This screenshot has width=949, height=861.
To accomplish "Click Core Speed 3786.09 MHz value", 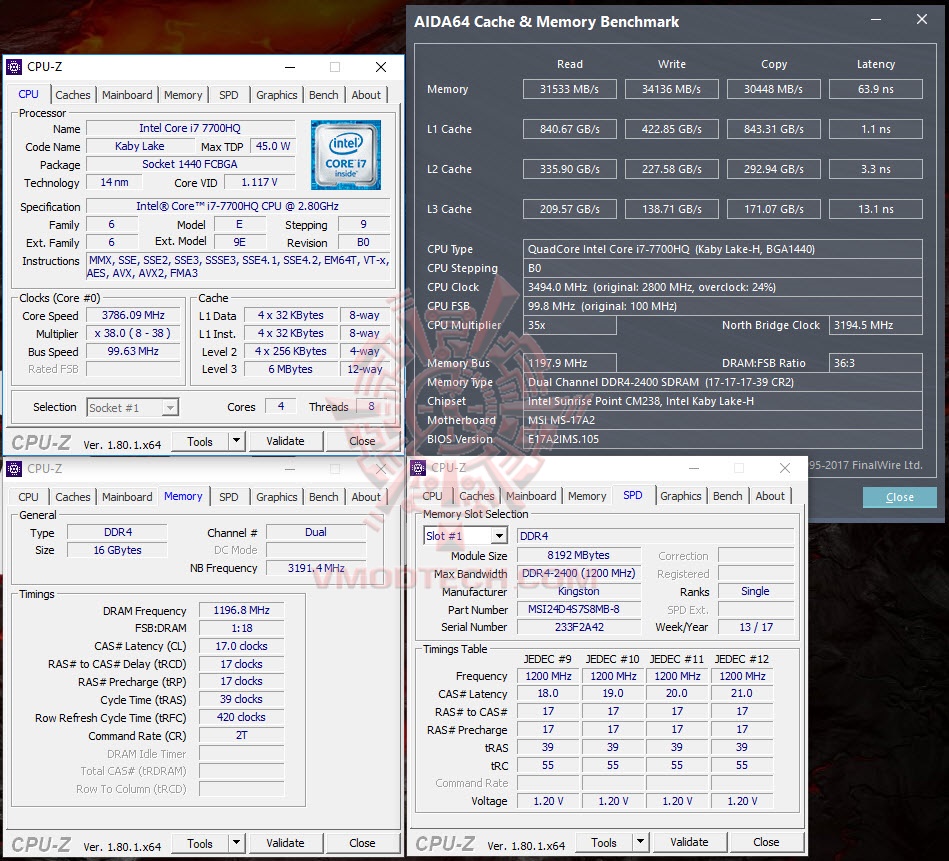I will pos(133,315).
